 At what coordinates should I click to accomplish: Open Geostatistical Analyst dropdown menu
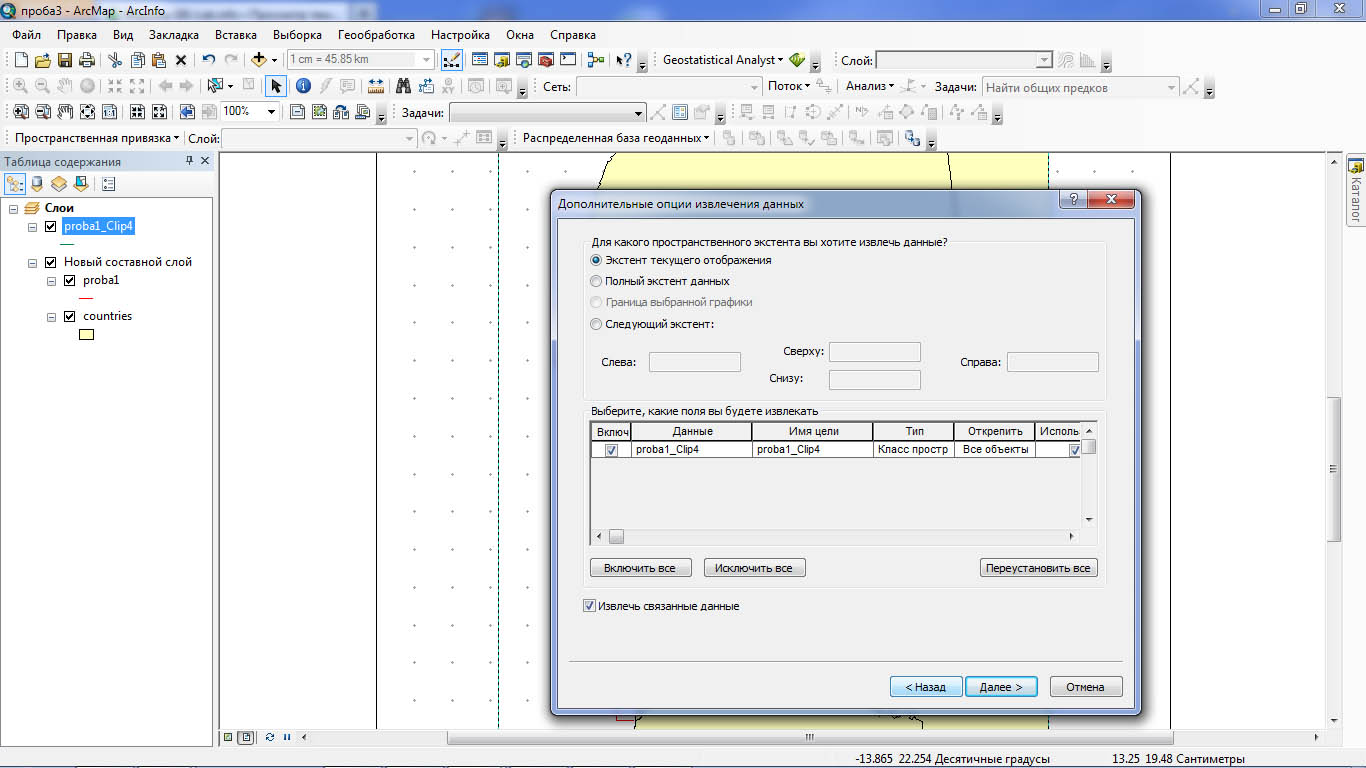coord(722,60)
